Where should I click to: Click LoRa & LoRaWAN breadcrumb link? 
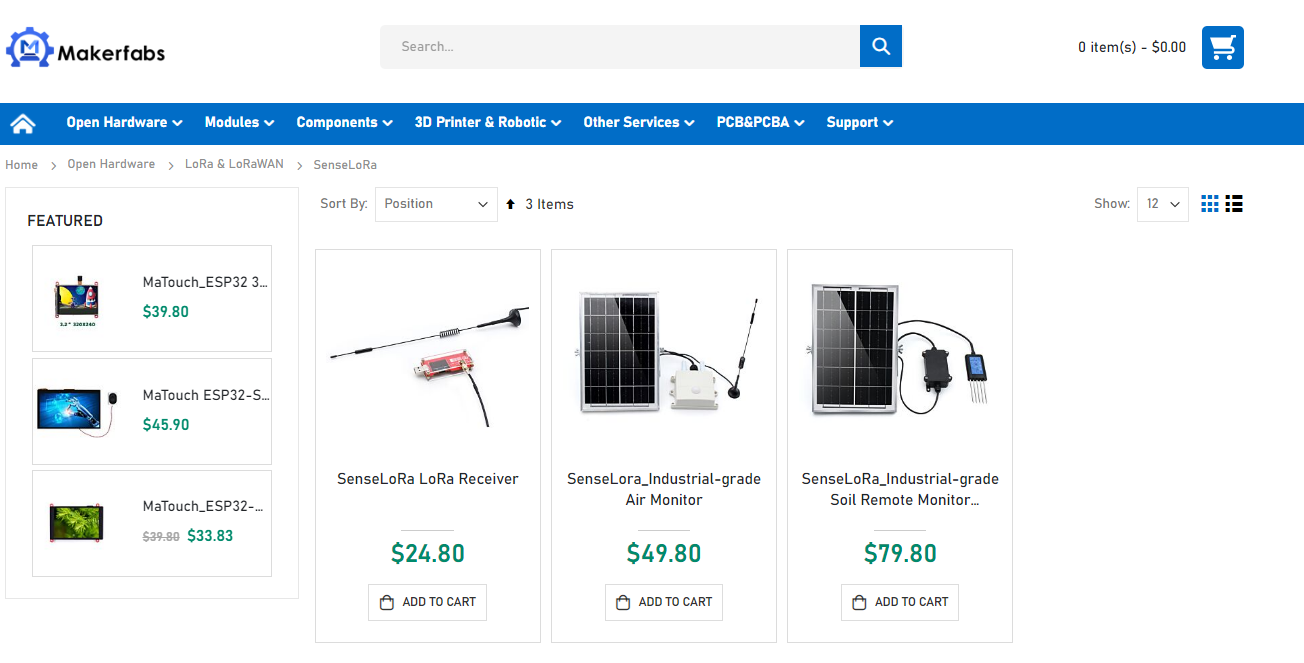(234, 164)
